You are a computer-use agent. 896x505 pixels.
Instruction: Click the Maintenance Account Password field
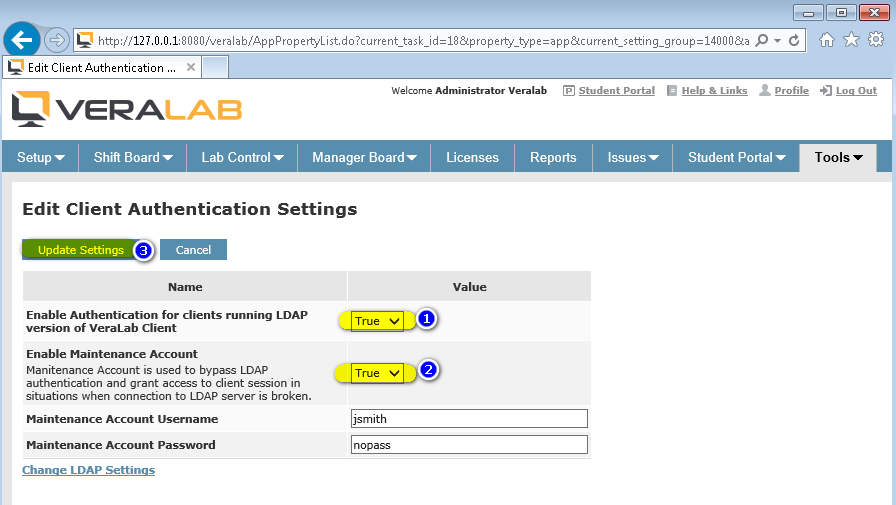coord(469,445)
